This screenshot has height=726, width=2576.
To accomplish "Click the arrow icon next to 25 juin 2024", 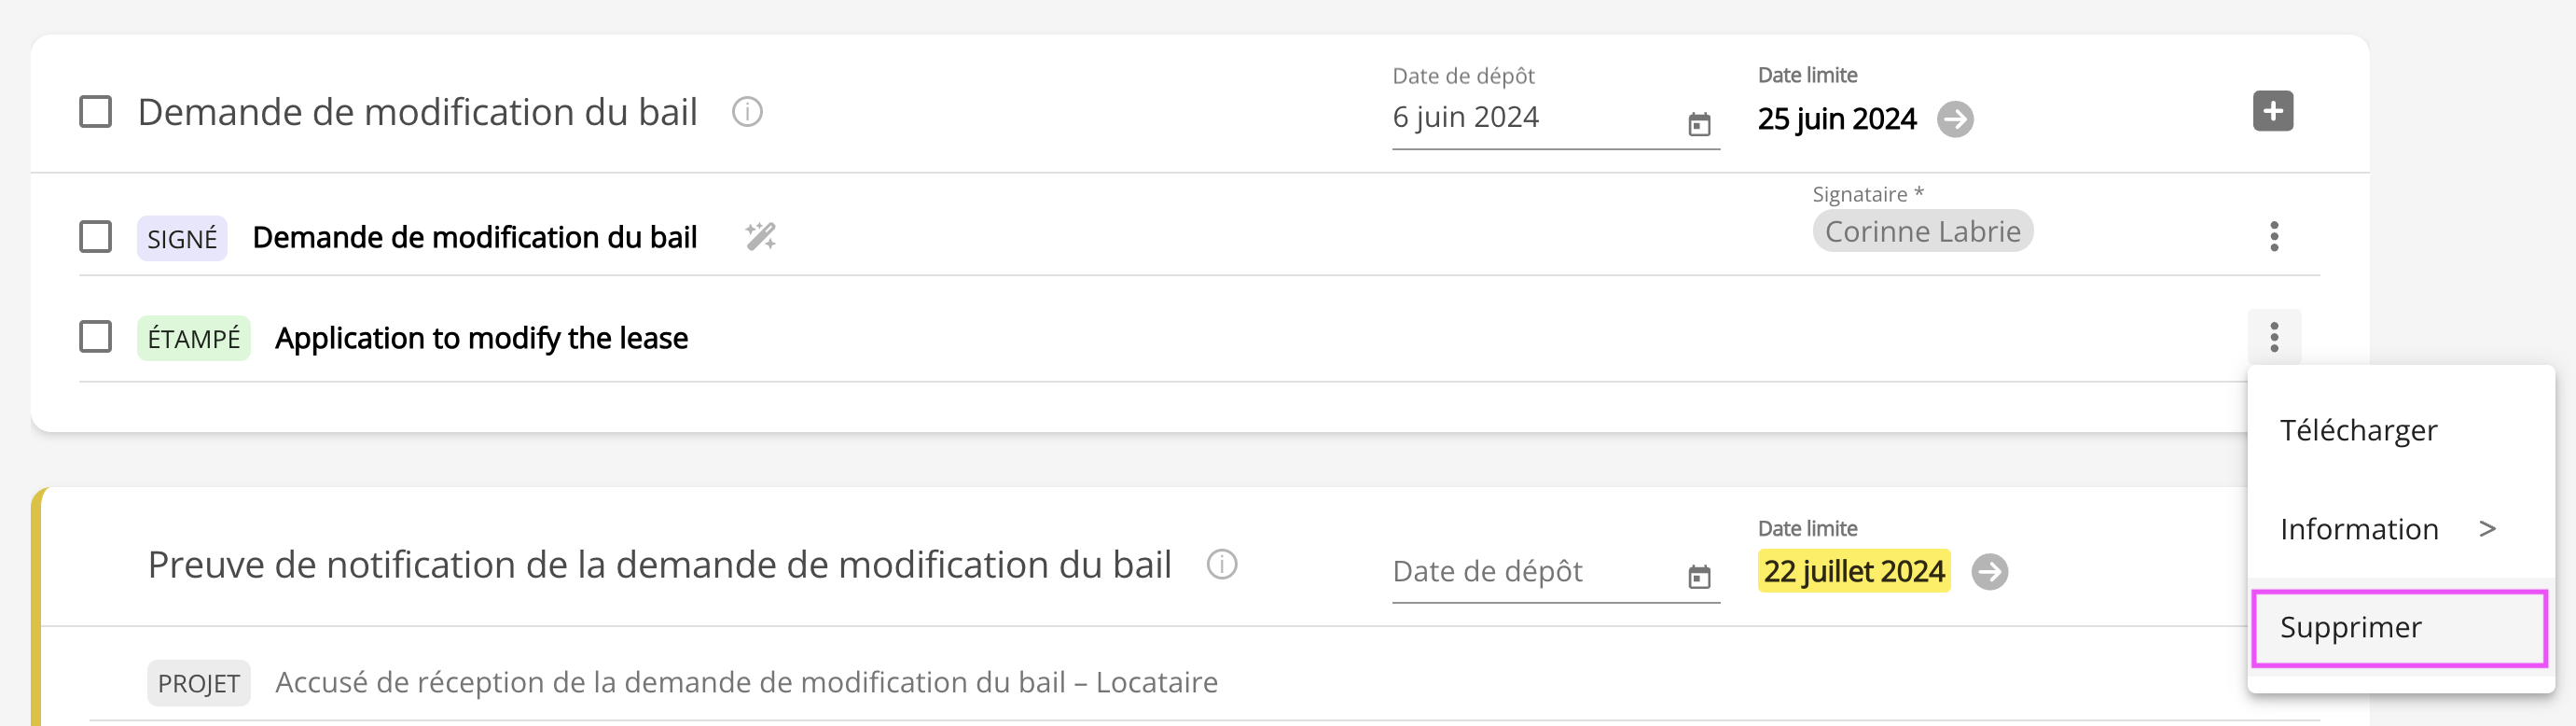I will tap(1955, 119).
